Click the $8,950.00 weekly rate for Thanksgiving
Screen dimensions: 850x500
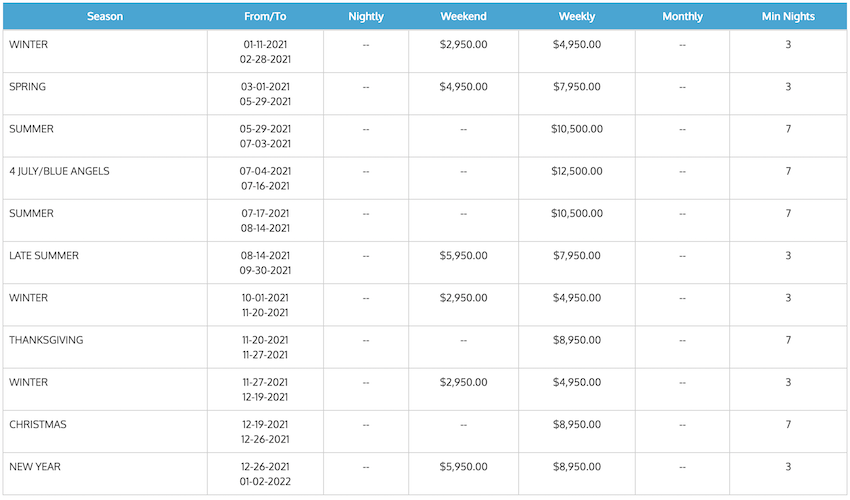coord(577,340)
